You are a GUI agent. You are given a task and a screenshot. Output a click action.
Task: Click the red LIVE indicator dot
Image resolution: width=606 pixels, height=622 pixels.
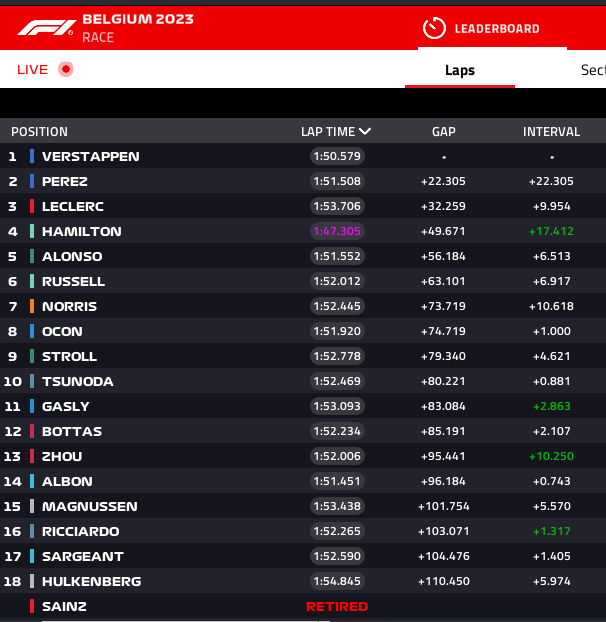point(66,69)
